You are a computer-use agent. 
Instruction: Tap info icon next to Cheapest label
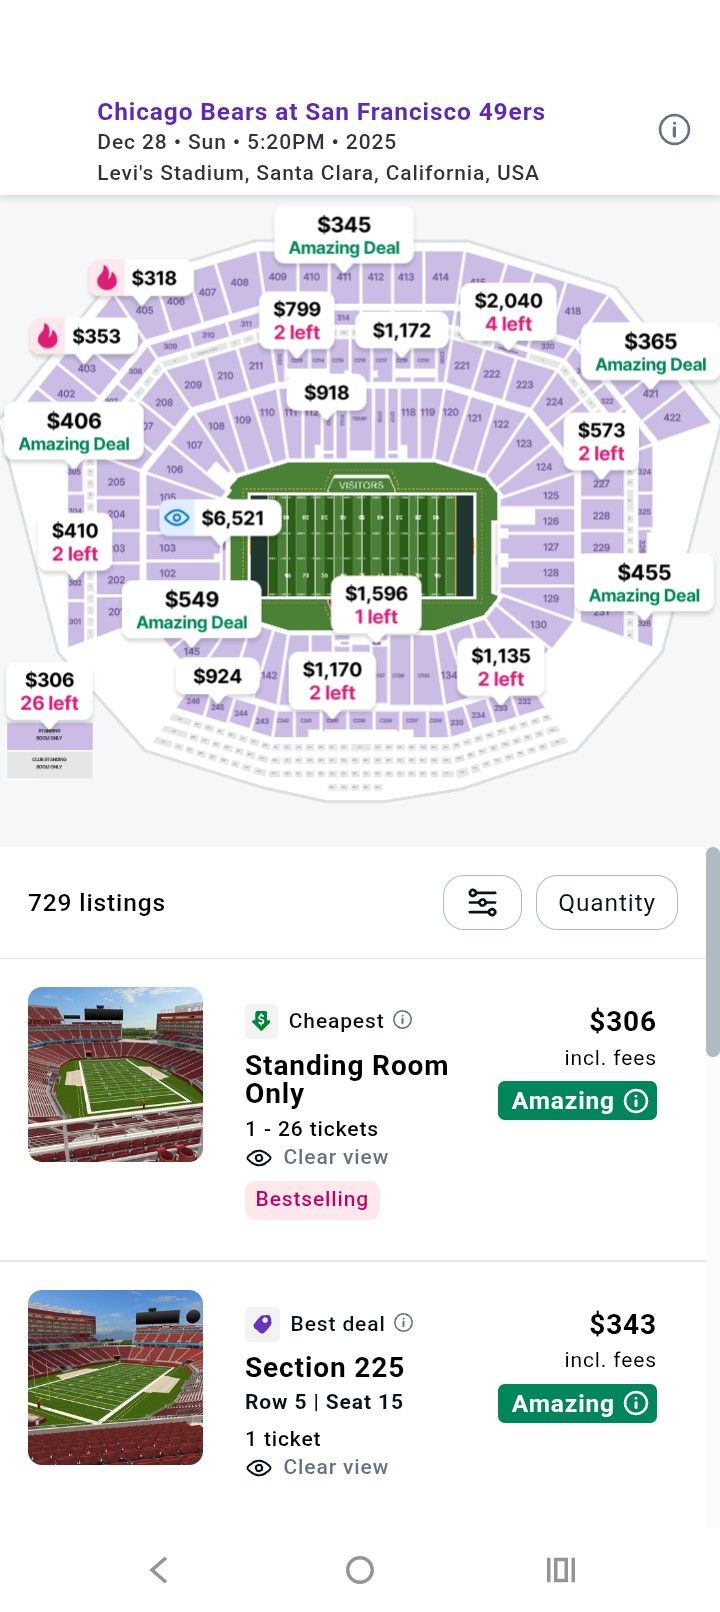403,1020
